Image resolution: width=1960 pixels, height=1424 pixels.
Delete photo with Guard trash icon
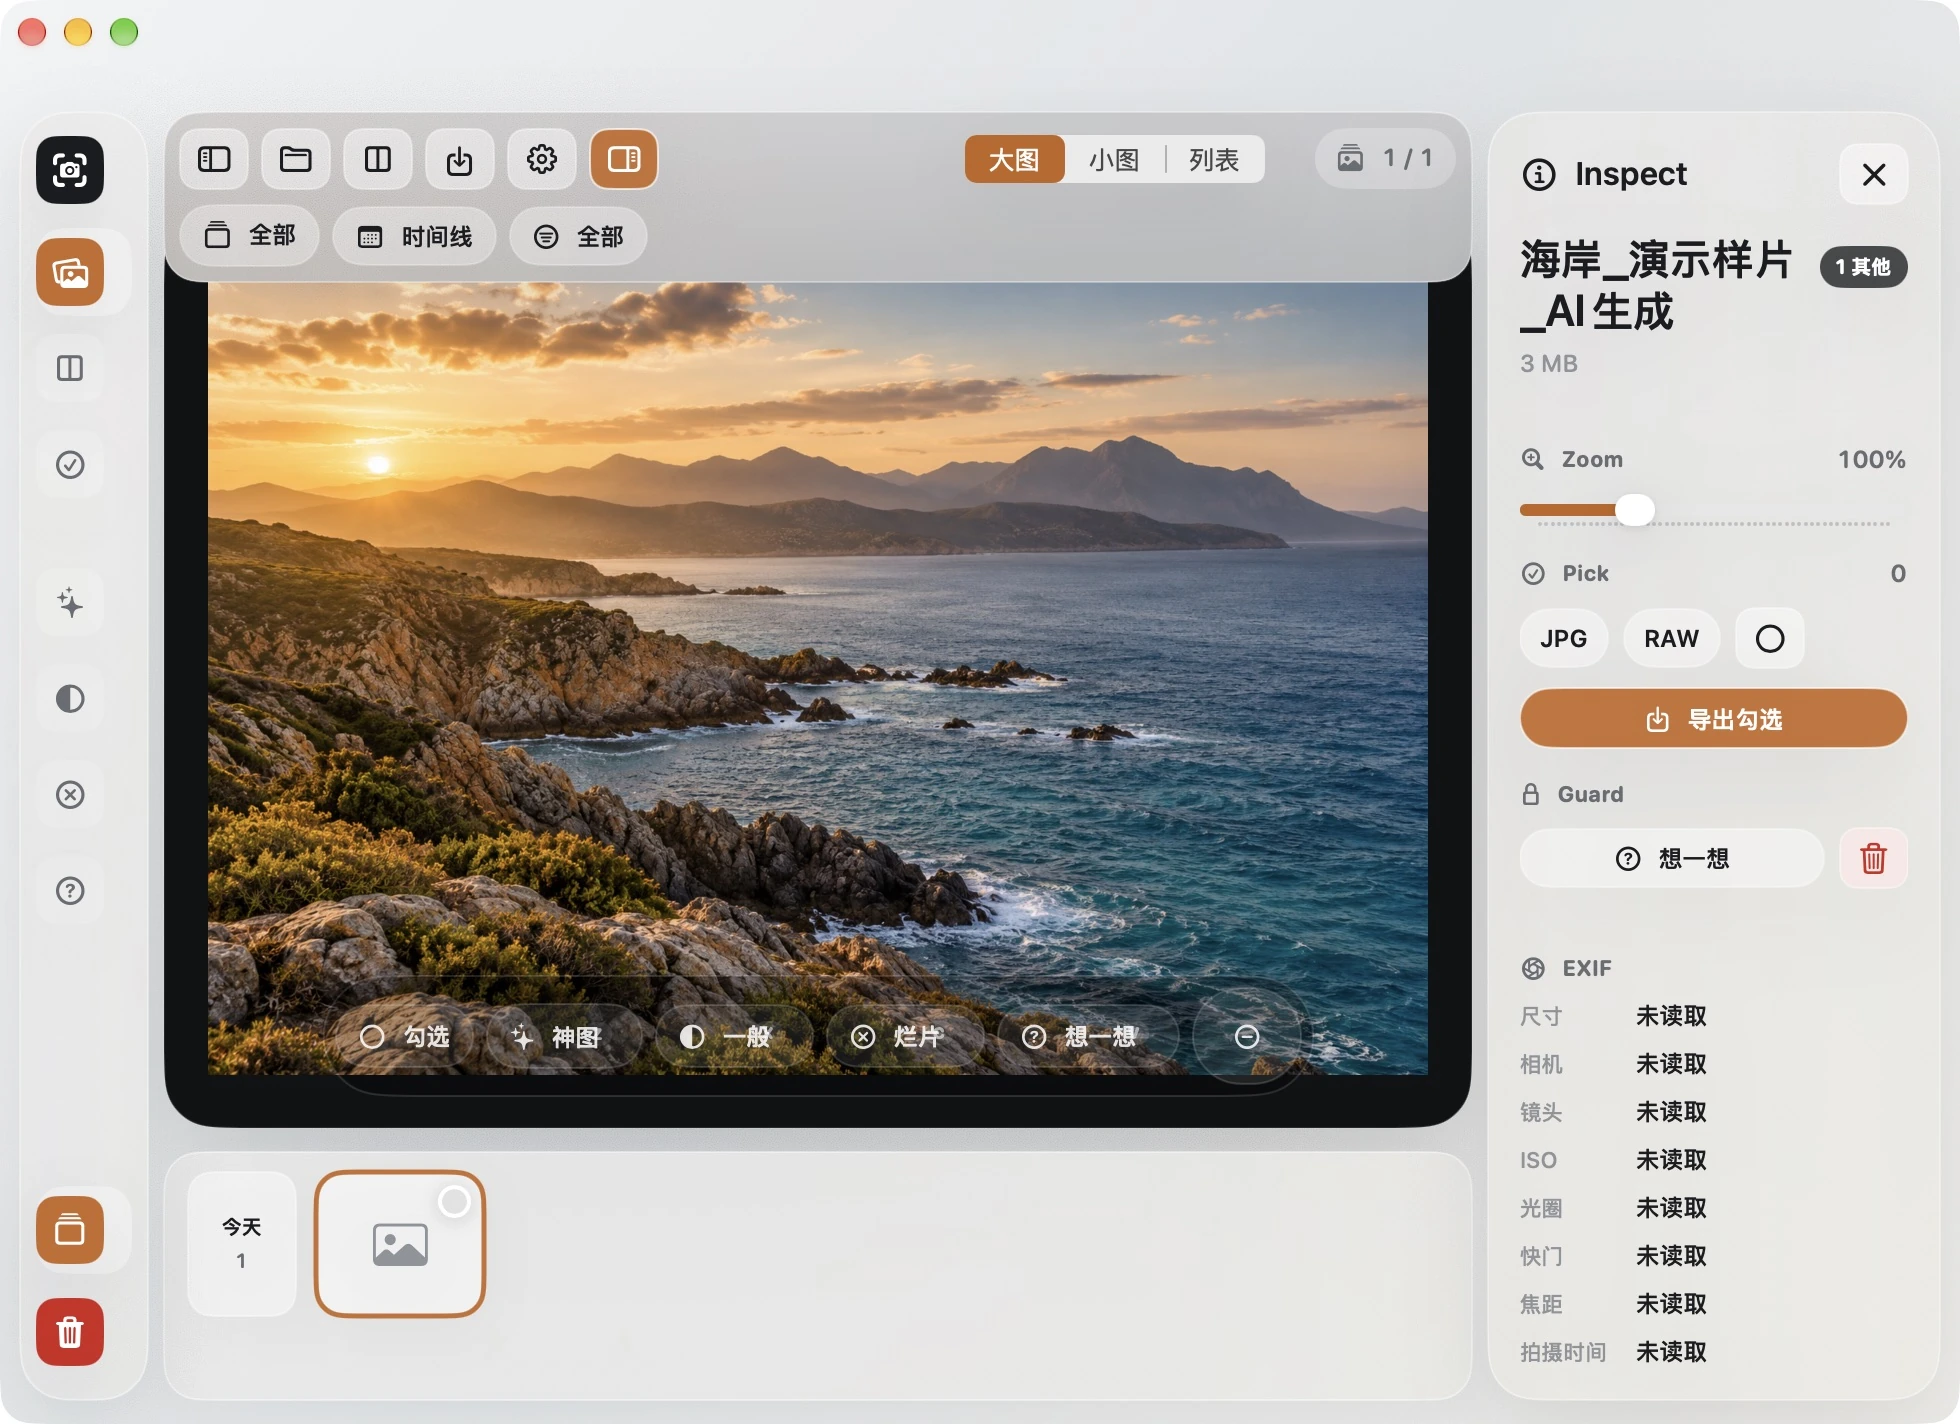pyautogui.click(x=1874, y=858)
